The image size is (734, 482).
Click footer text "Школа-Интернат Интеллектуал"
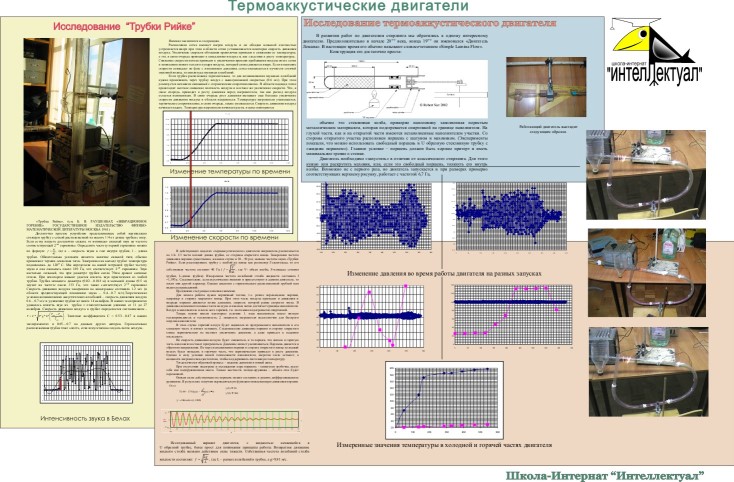click(605, 476)
